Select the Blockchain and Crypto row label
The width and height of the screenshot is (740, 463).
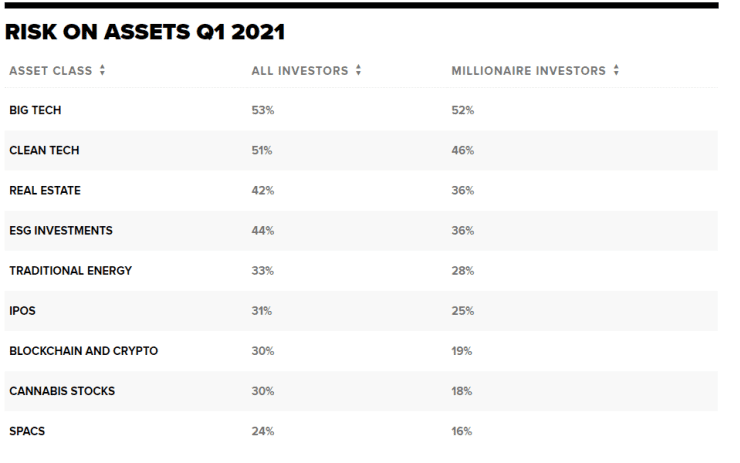coord(83,351)
